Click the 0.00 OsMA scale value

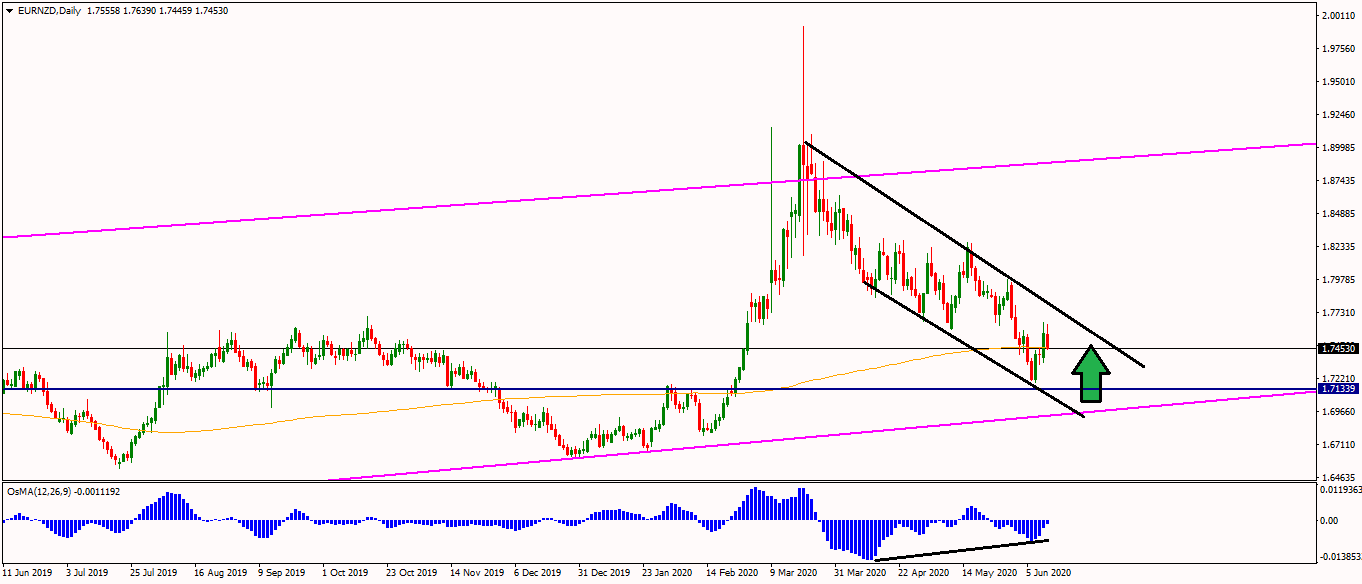tap(1330, 521)
